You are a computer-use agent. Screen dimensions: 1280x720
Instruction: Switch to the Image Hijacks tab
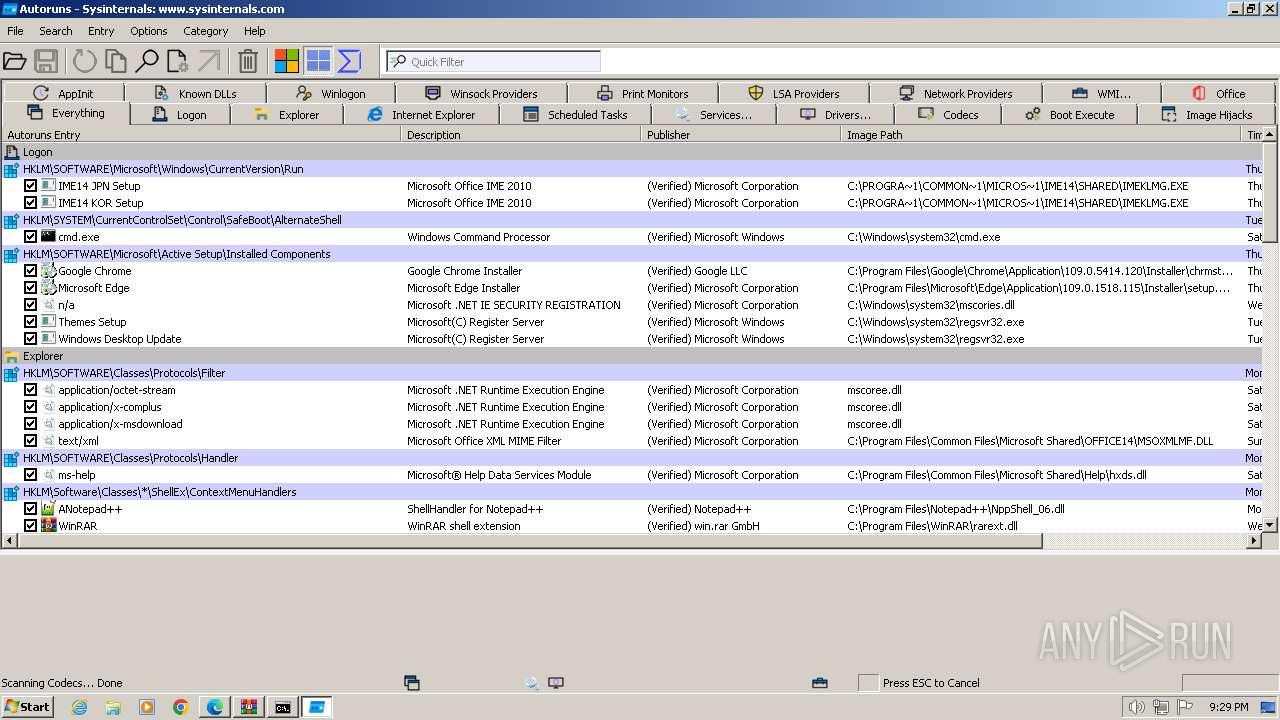[1206, 114]
